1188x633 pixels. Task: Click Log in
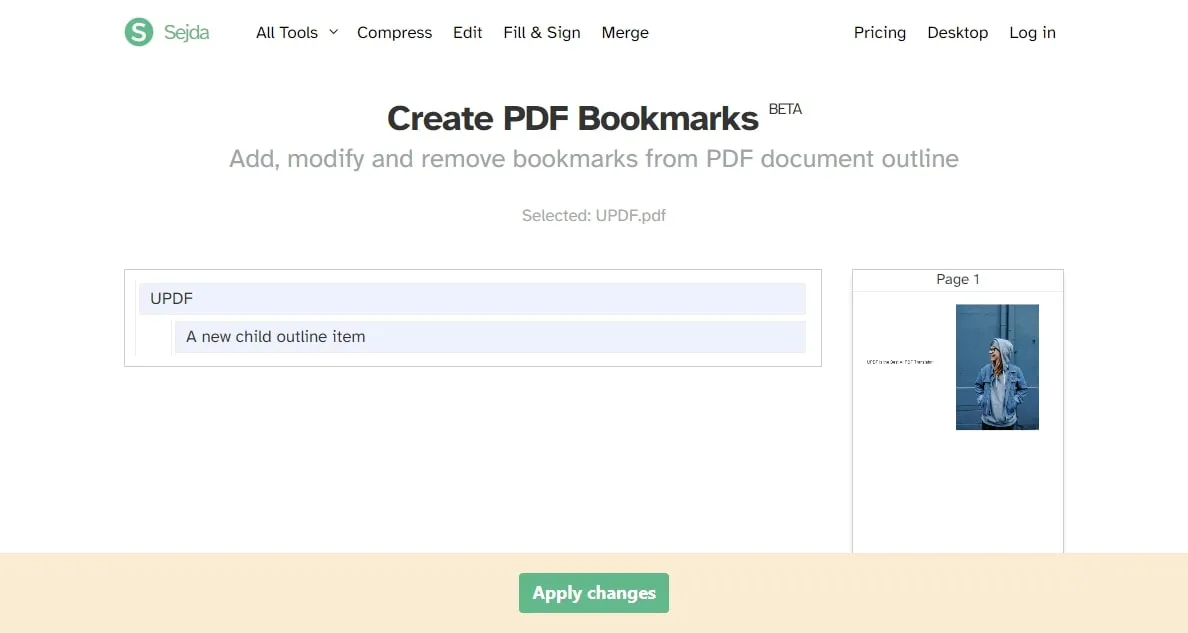click(x=1032, y=33)
